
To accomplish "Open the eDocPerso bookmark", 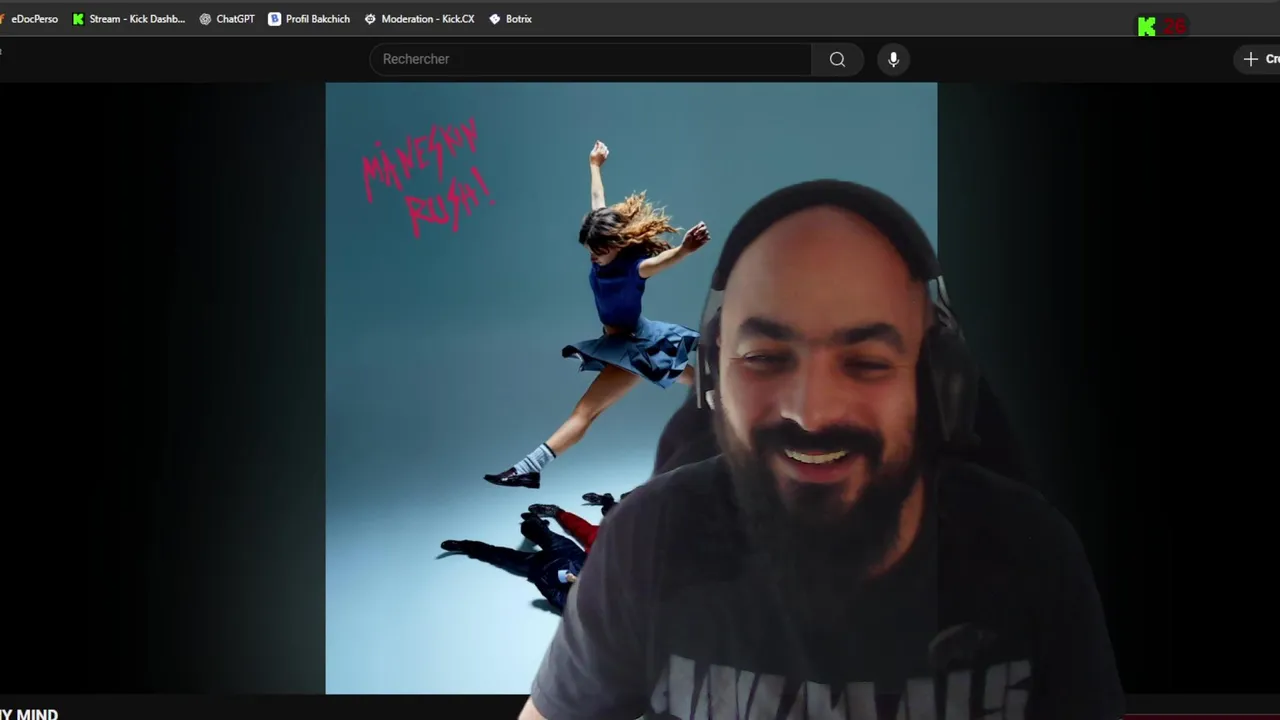I will click(x=30, y=19).
